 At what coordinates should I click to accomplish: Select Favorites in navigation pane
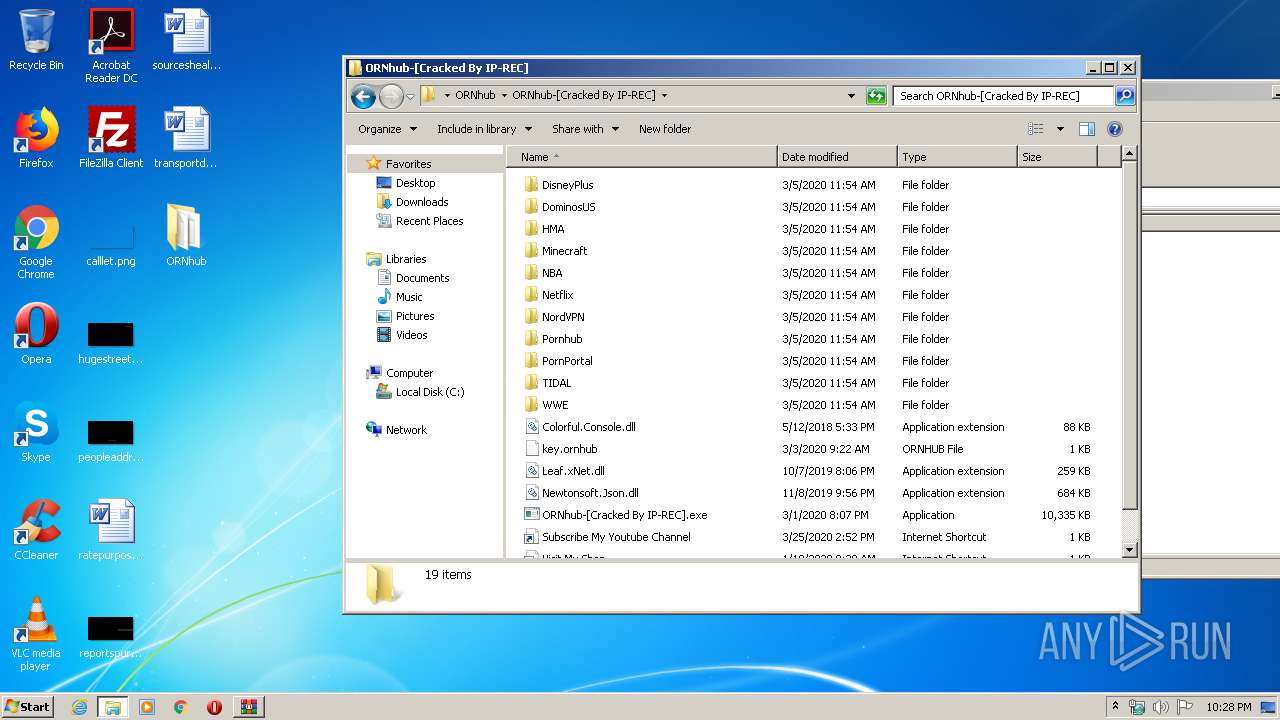pyautogui.click(x=408, y=164)
